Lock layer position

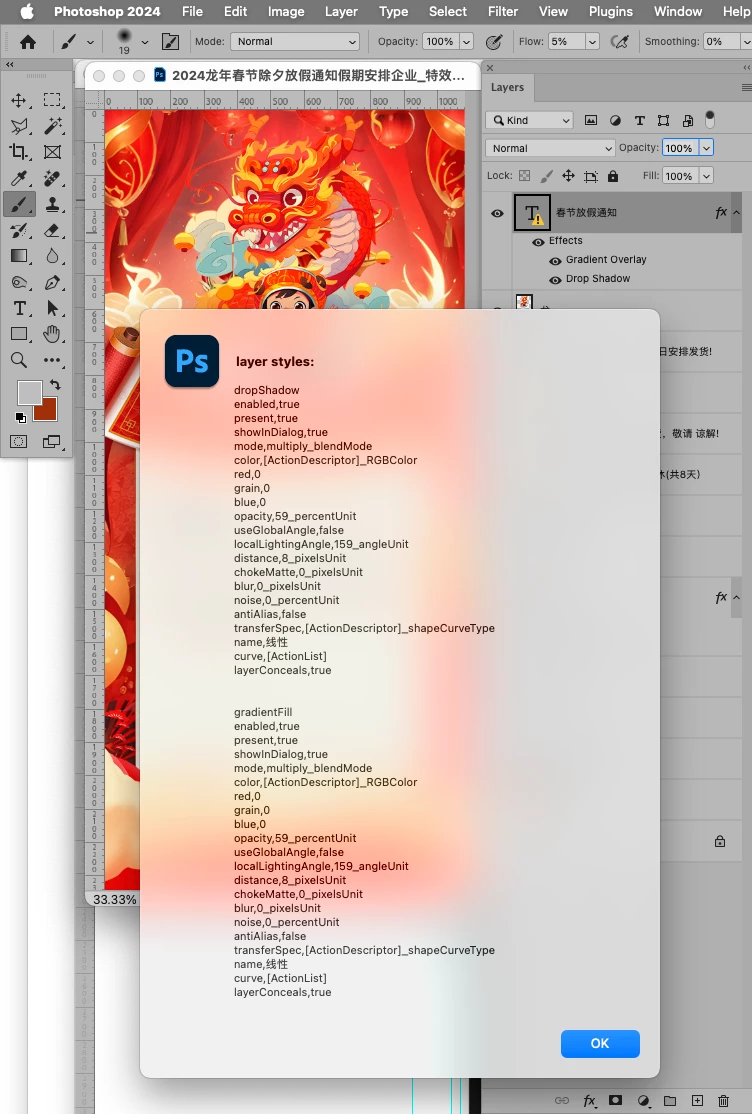[569, 175]
